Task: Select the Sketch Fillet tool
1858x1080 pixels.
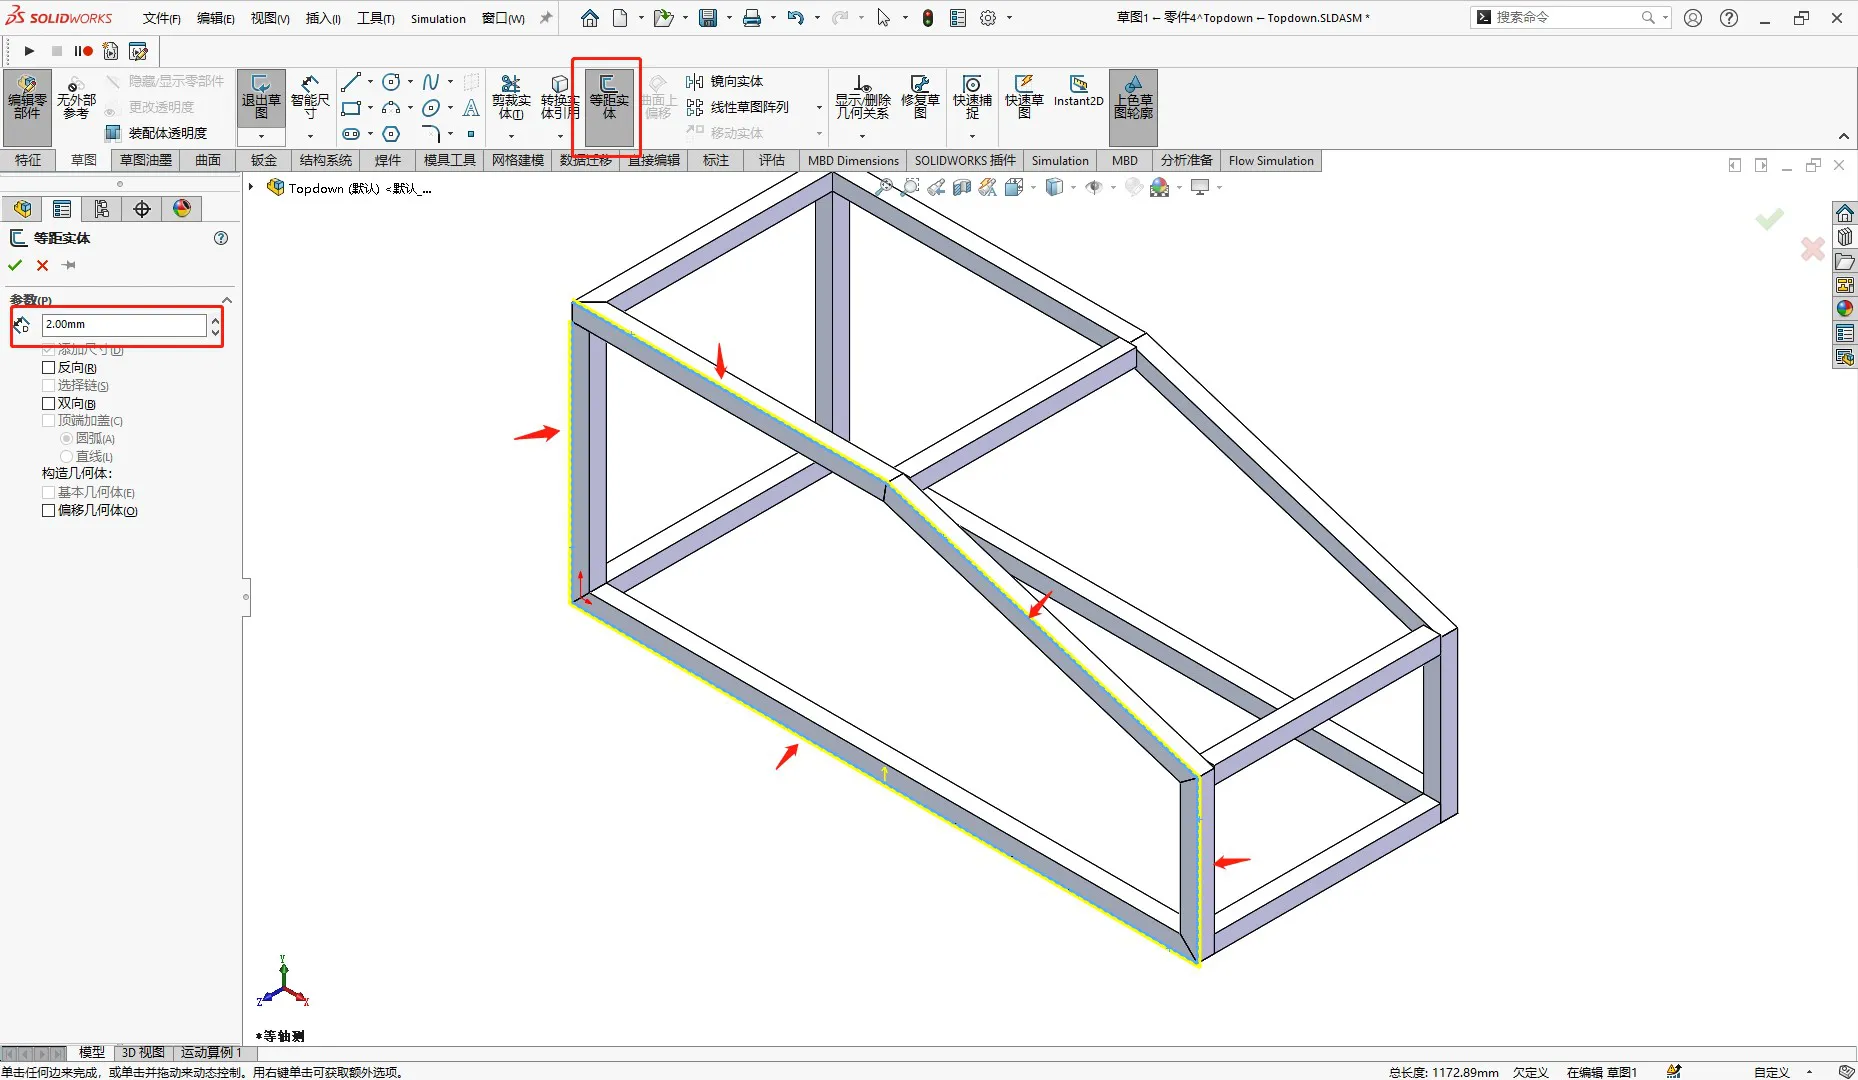Action: [431, 134]
